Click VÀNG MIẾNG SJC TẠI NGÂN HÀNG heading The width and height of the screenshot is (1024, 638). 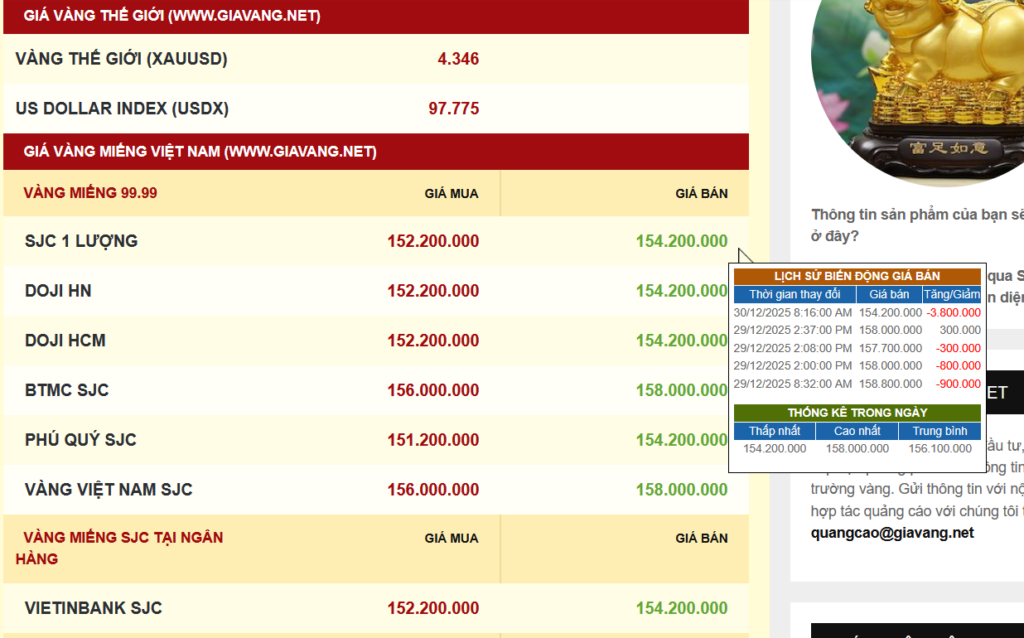(122, 538)
